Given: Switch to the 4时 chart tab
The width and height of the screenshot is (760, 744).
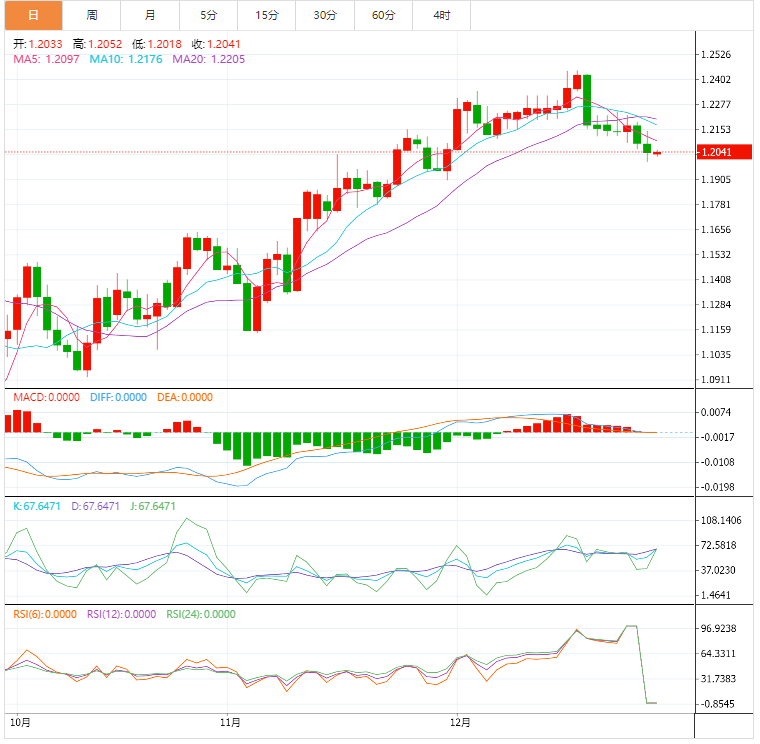Looking at the screenshot, I should 441,15.
